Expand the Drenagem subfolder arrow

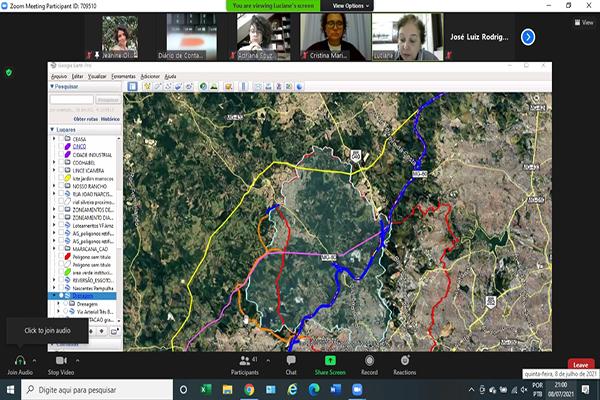click(59, 304)
